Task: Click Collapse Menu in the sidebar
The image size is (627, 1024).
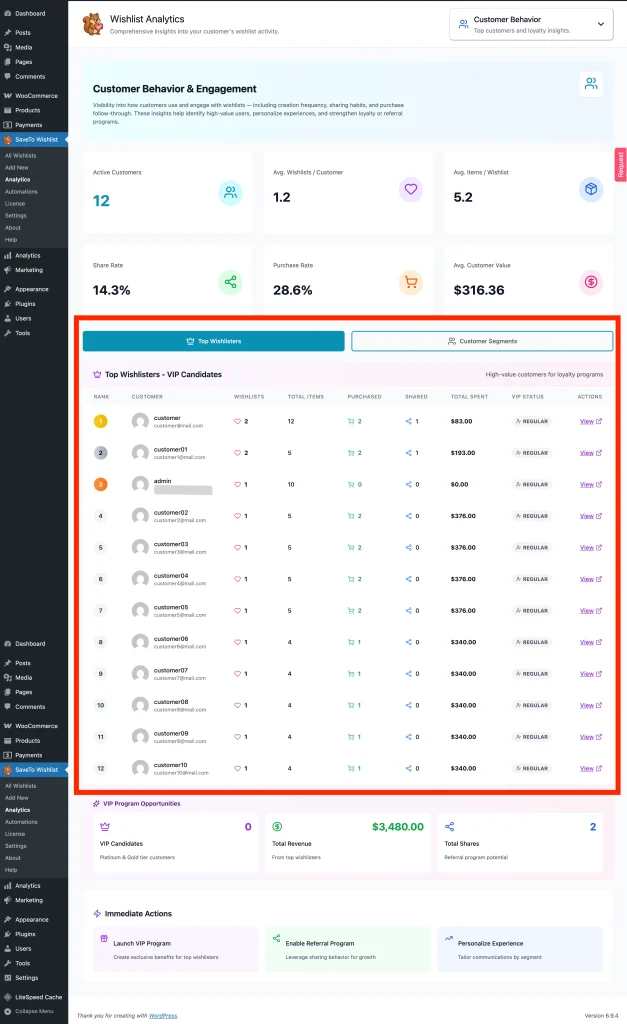Action: 29,1012
